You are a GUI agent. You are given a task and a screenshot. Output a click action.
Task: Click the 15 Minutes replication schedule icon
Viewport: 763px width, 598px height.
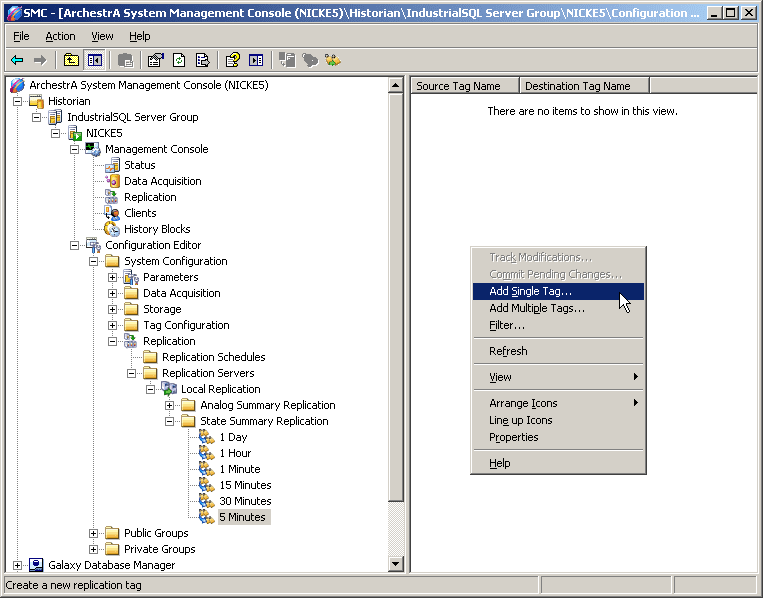pos(207,486)
